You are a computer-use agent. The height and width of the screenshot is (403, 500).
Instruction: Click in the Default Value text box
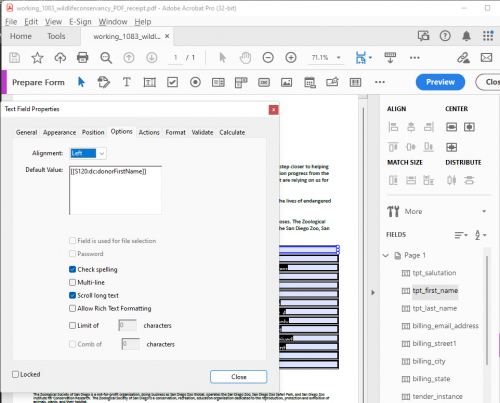pos(115,190)
